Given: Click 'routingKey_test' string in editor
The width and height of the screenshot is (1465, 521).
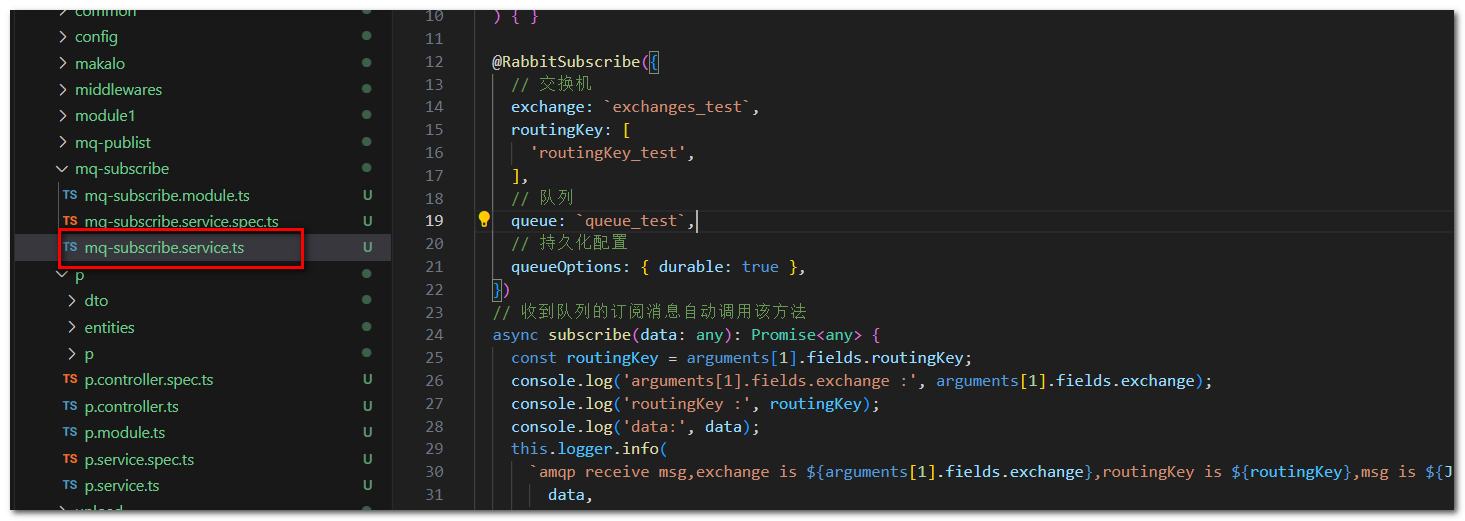Looking at the screenshot, I should [x=608, y=153].
